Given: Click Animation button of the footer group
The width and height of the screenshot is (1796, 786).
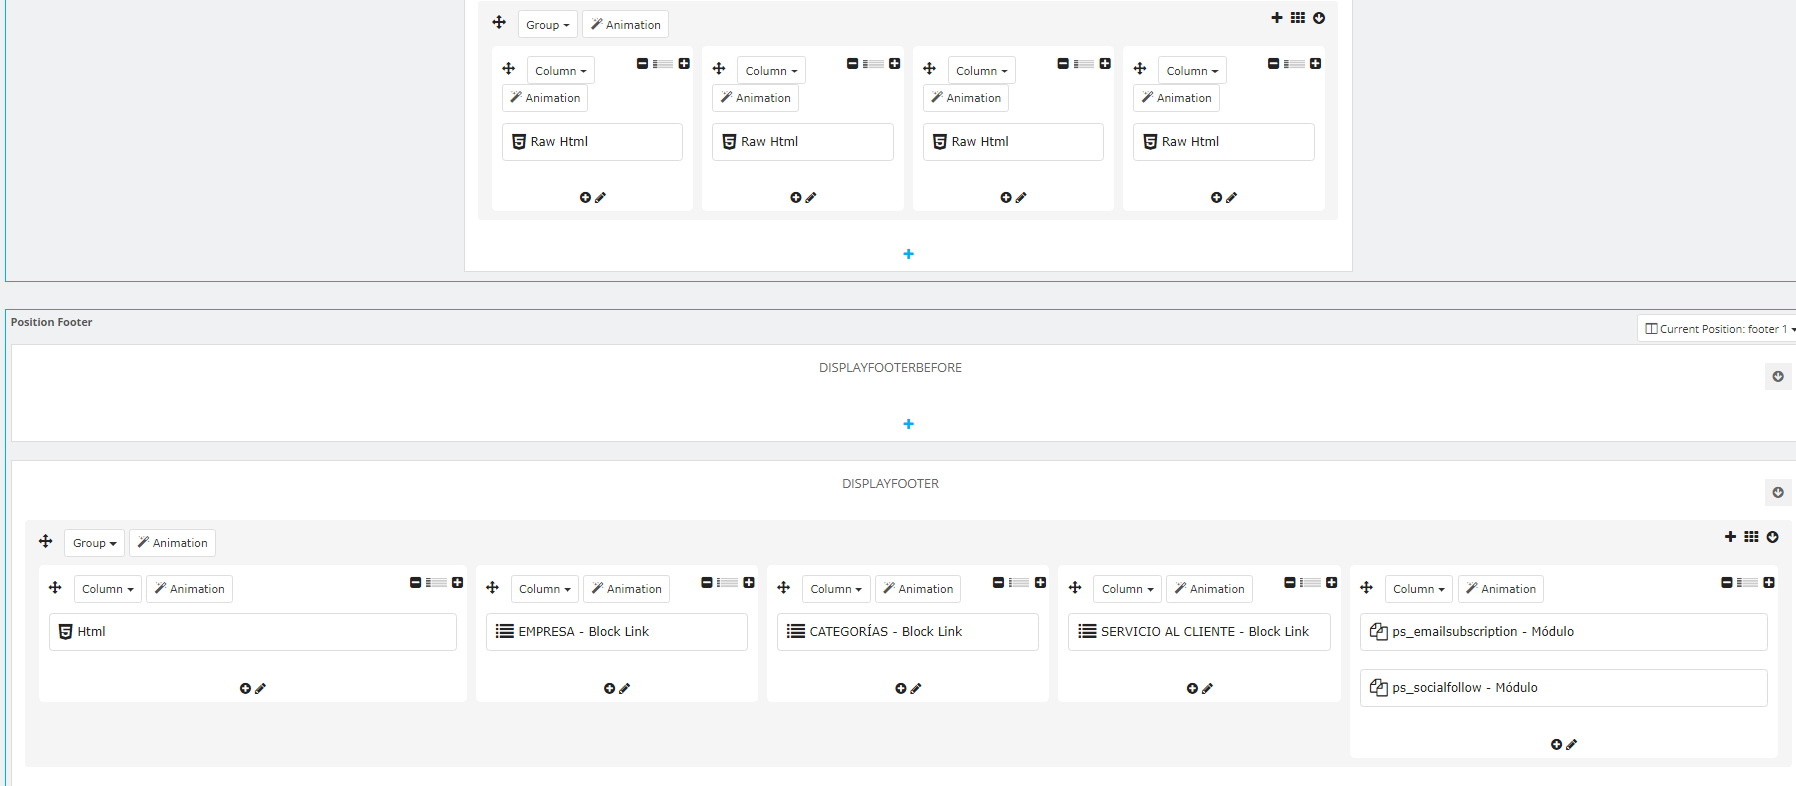Looking at the screenshot, I should (173, 543).
